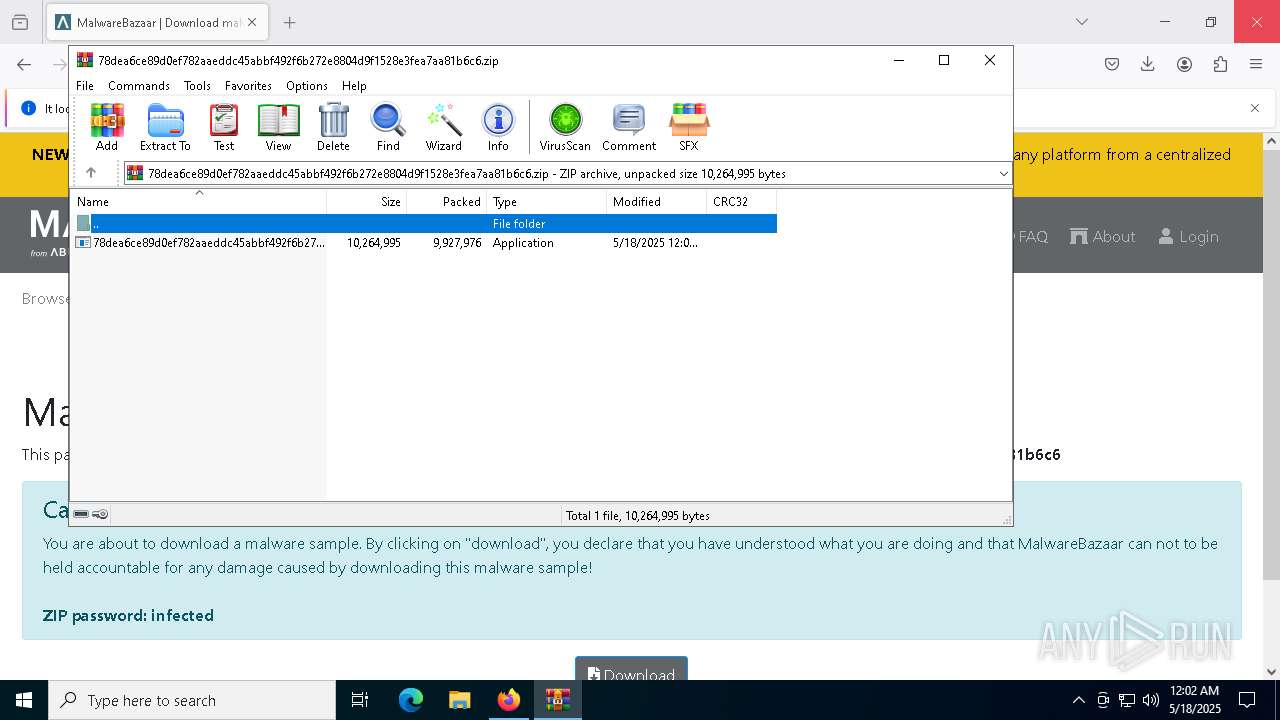Click the taskbar clock showing 12:02 AM
This screenshot has width=1280, height=720.
click(x=1194, y=700)
